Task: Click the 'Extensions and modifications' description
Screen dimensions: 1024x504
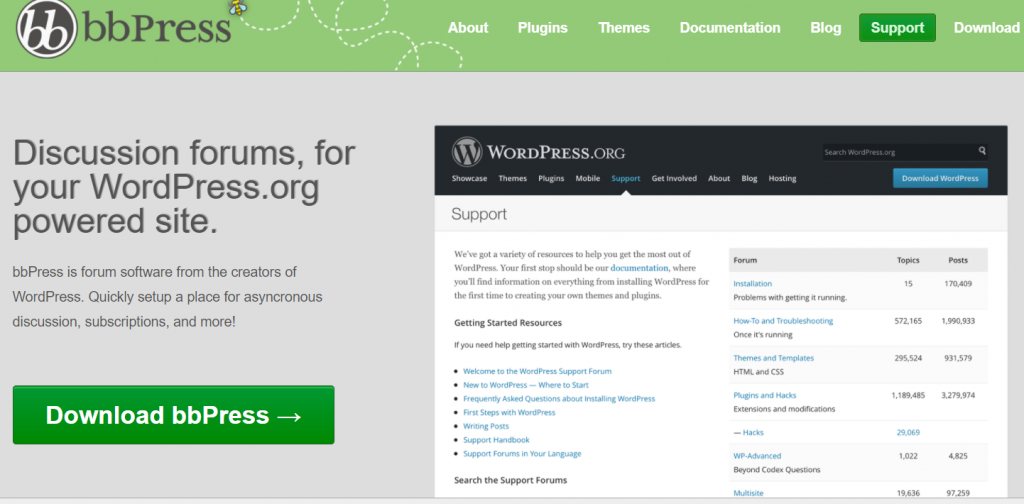Action: tap(784, 409)
